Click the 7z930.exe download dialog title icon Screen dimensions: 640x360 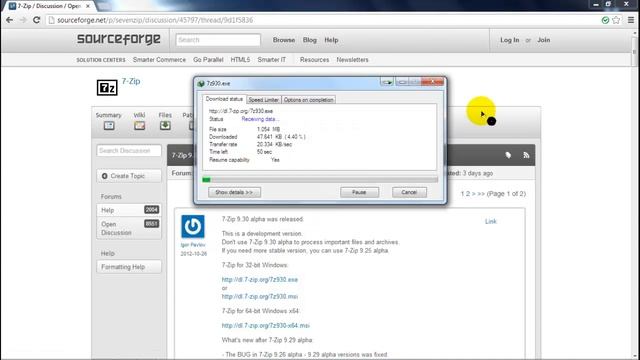(201, 83)
